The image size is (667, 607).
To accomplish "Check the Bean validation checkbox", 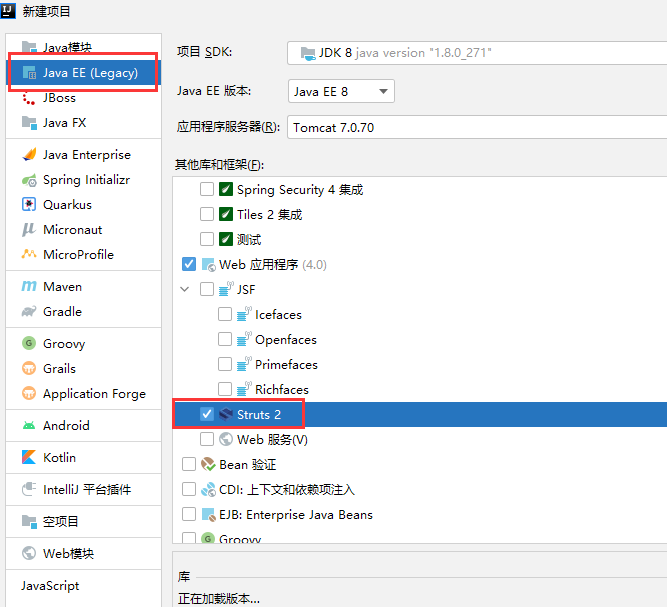I will [189, 464].
